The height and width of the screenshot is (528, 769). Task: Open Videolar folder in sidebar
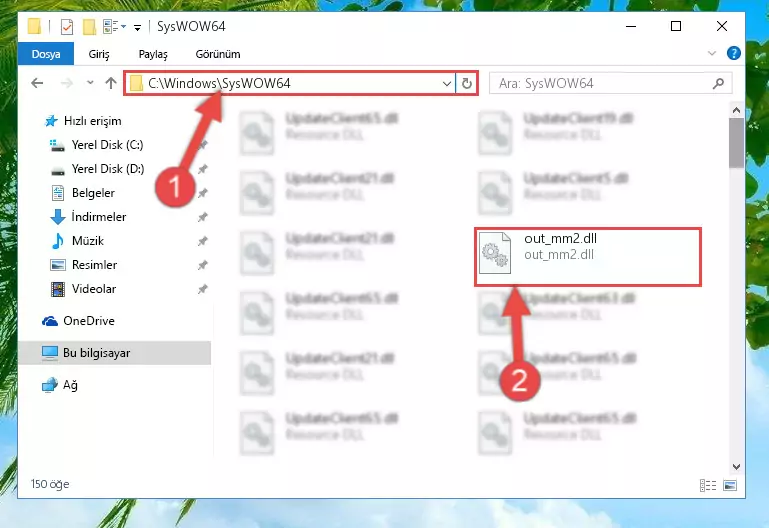[94, 289]
